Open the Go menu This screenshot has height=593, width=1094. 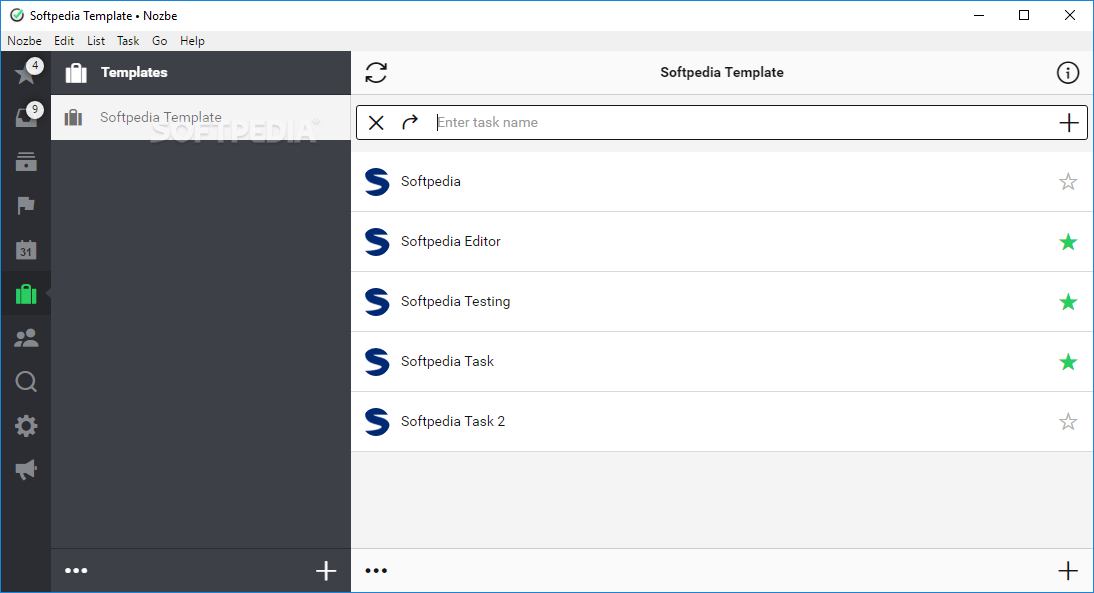[x=160, y=41]
